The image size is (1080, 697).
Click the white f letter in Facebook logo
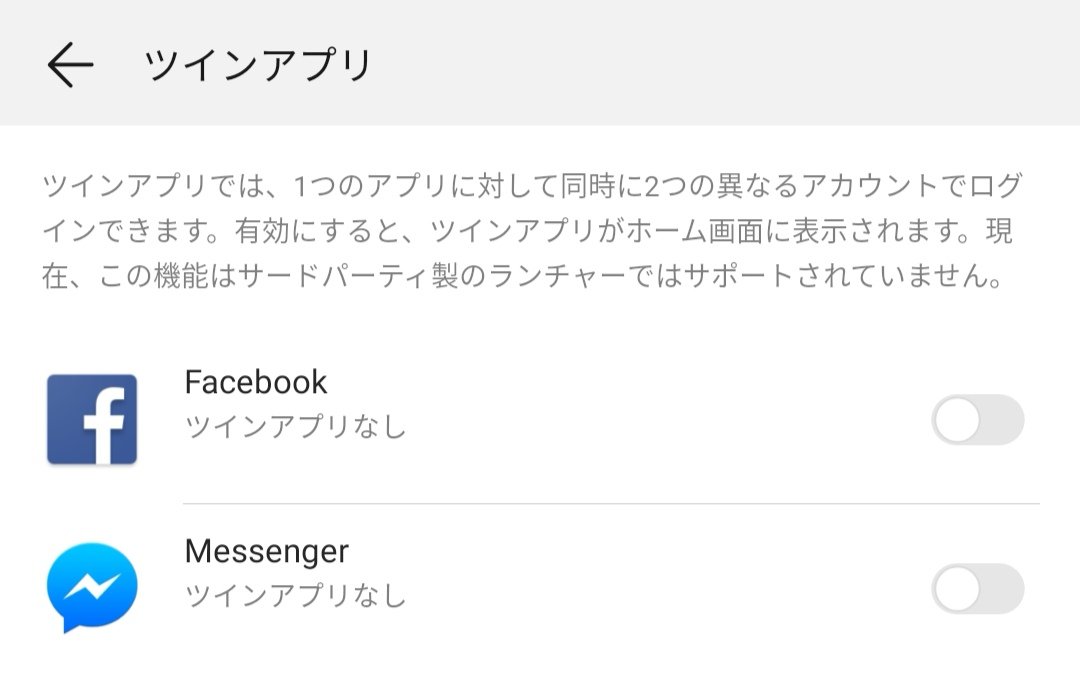click(105, 426)
